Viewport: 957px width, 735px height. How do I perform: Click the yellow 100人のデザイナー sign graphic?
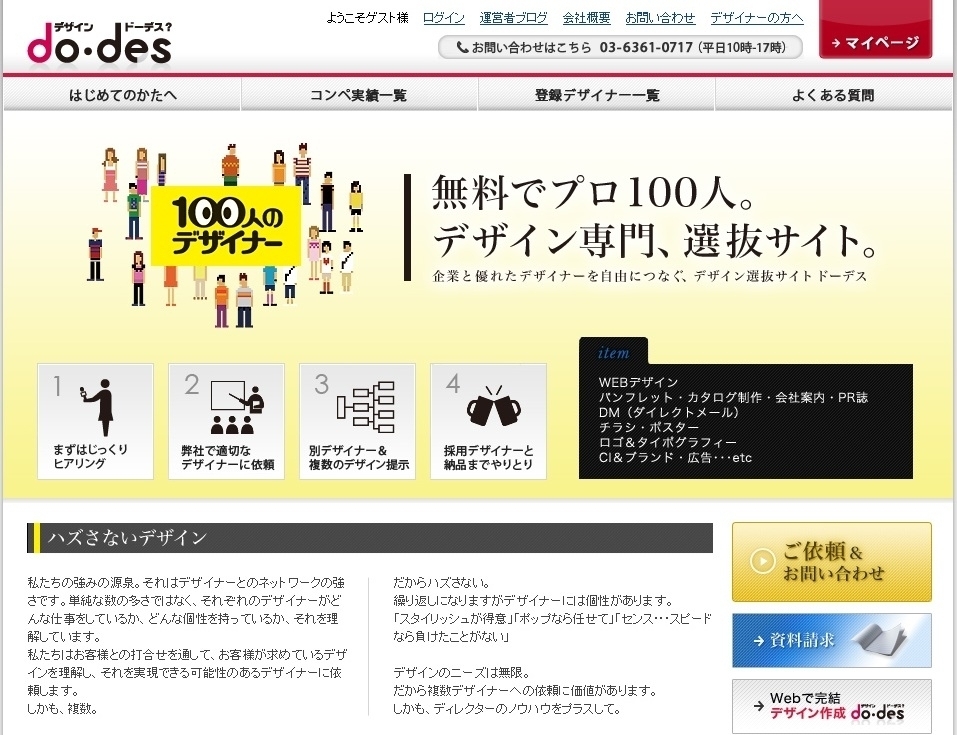[226, 226]
